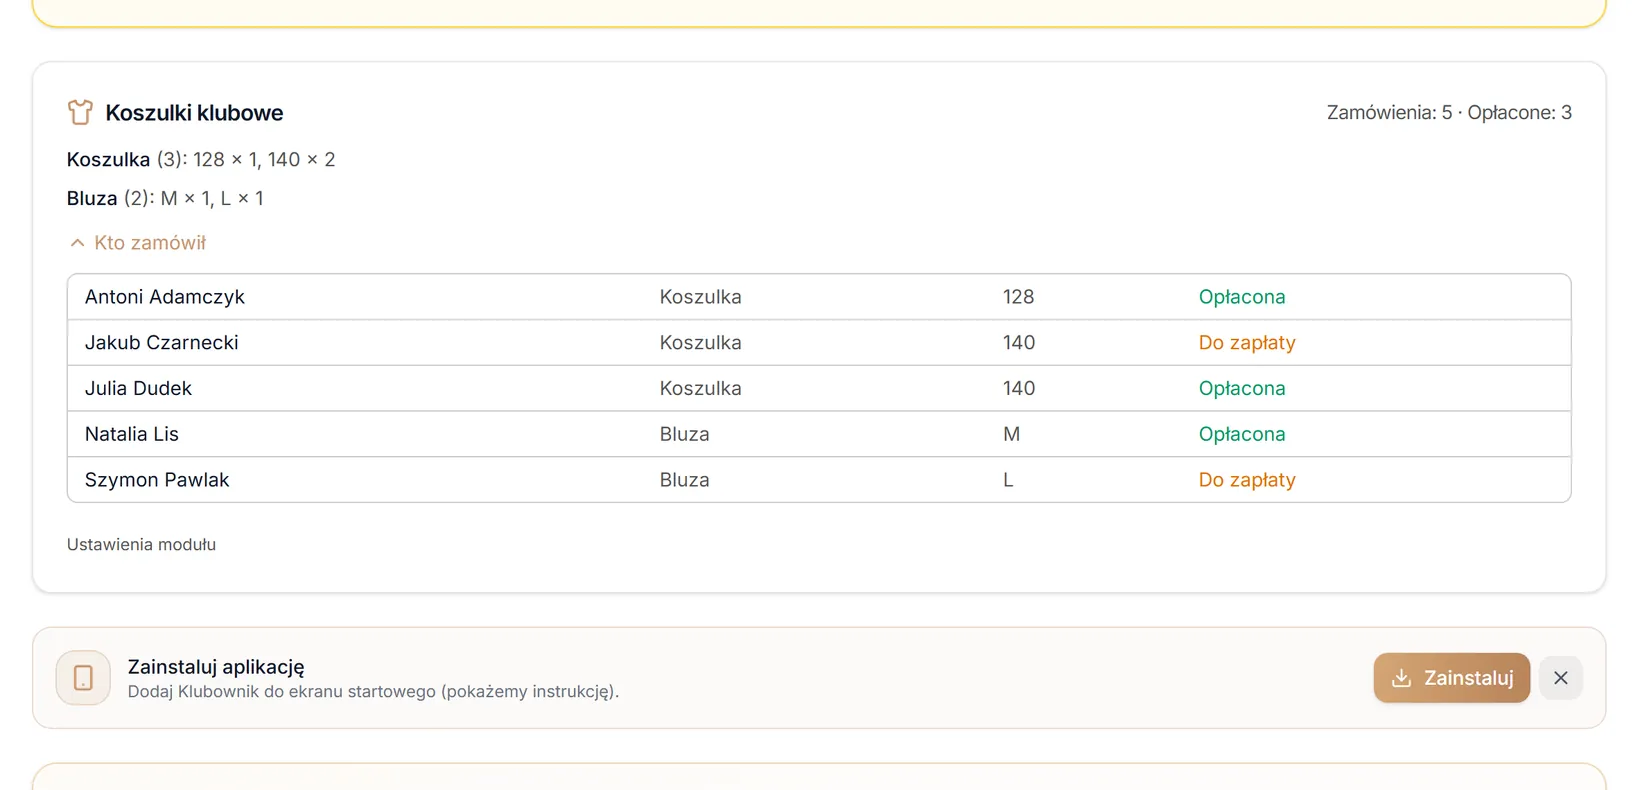Click the Koszulka (3) size summary line
Viewport: 1640px width, 790px height.
201,160
